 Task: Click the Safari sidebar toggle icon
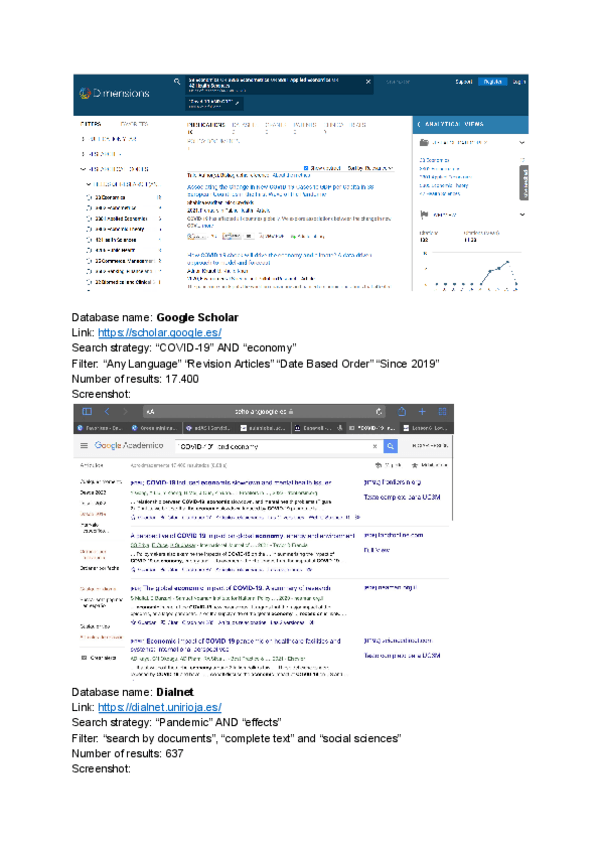87,412
